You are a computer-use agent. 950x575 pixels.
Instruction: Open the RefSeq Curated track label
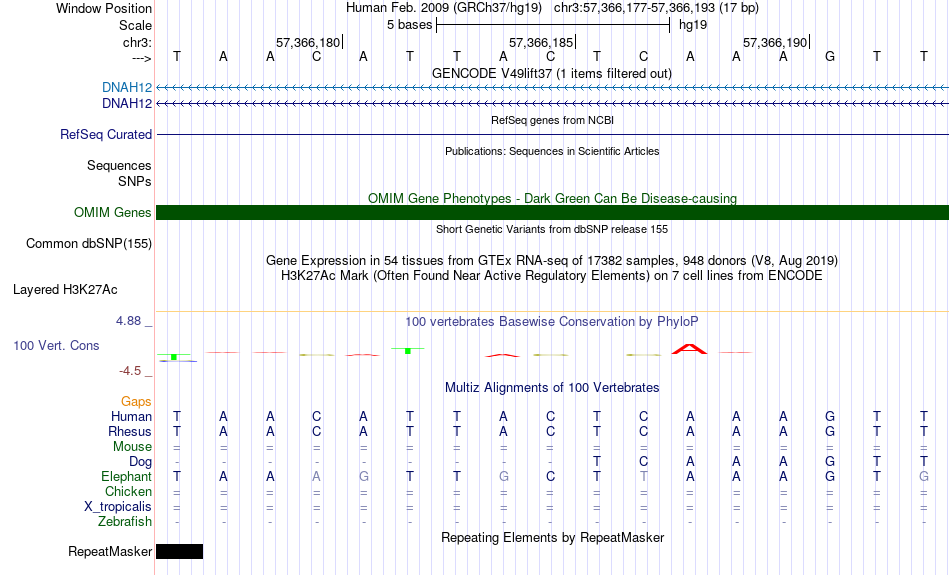106,135
